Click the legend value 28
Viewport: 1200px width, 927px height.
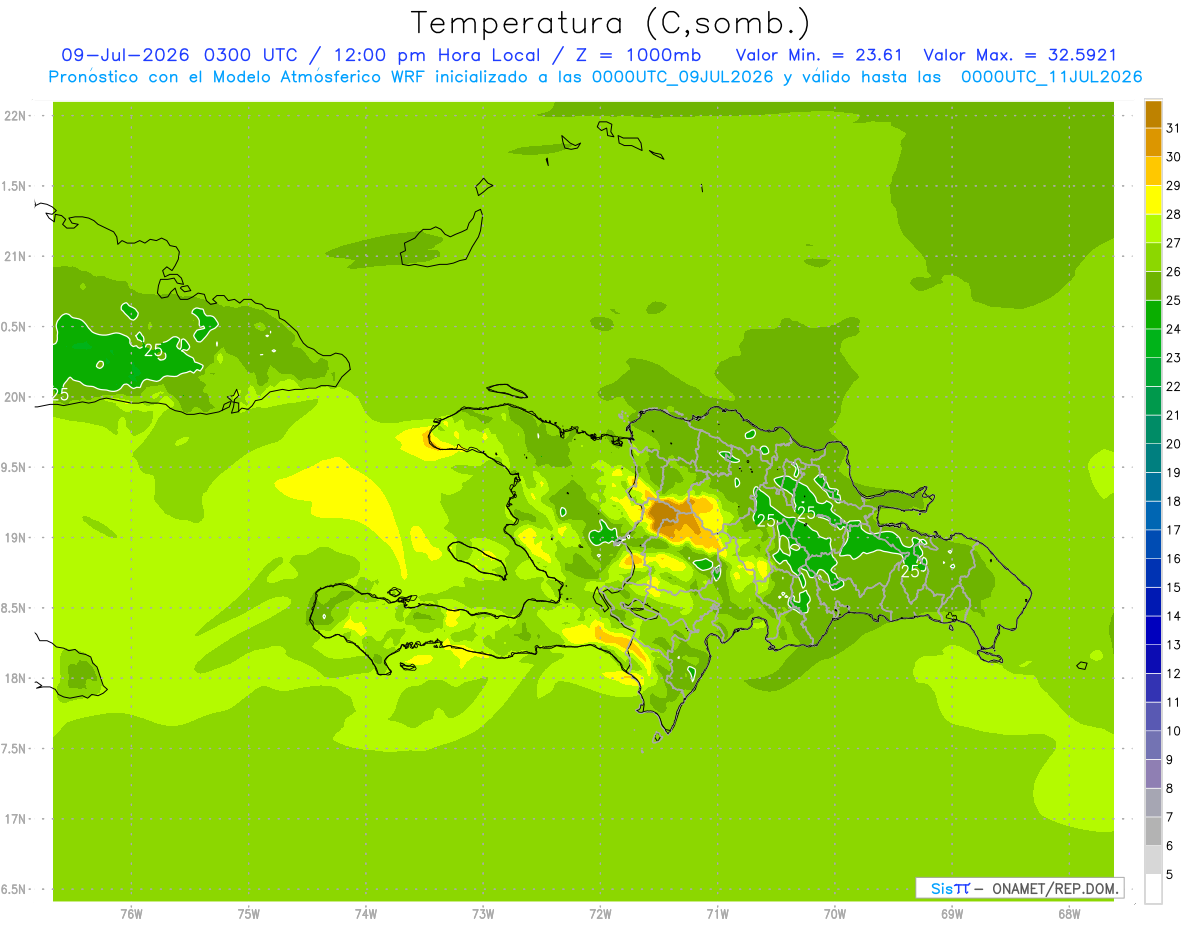click(x=1174, y=214)
